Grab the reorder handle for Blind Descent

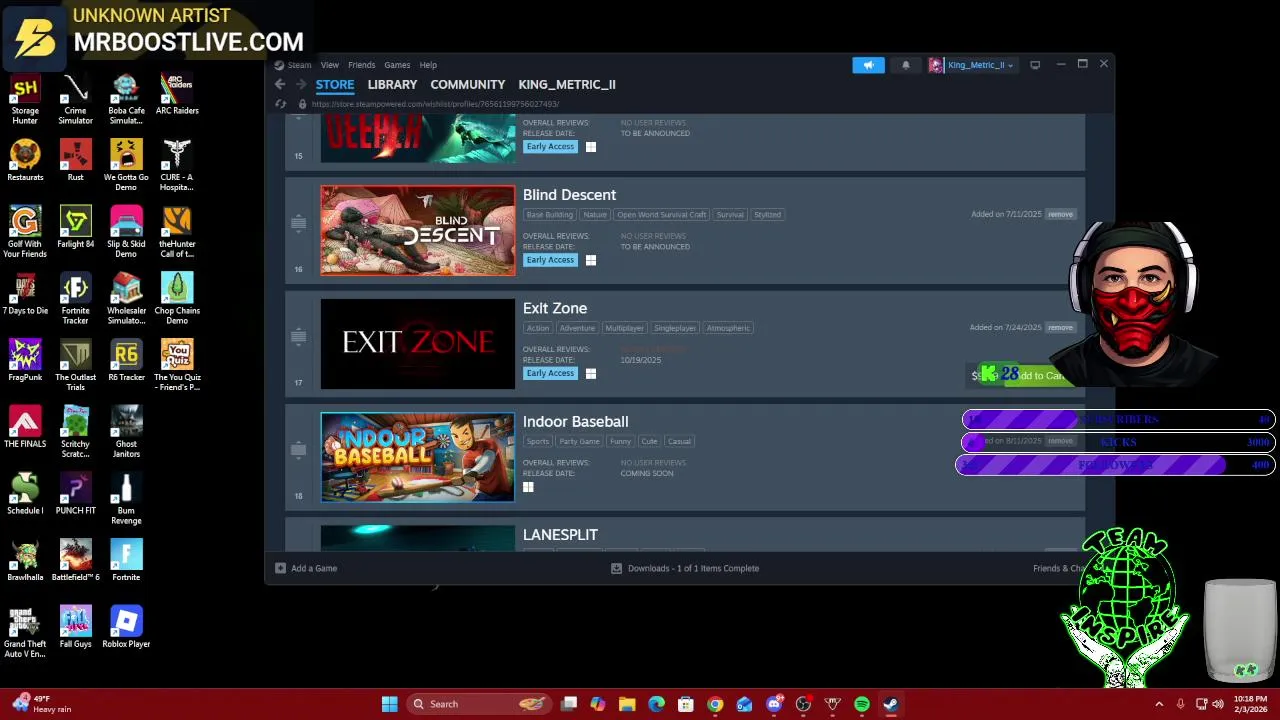click(x=298, y=223)
